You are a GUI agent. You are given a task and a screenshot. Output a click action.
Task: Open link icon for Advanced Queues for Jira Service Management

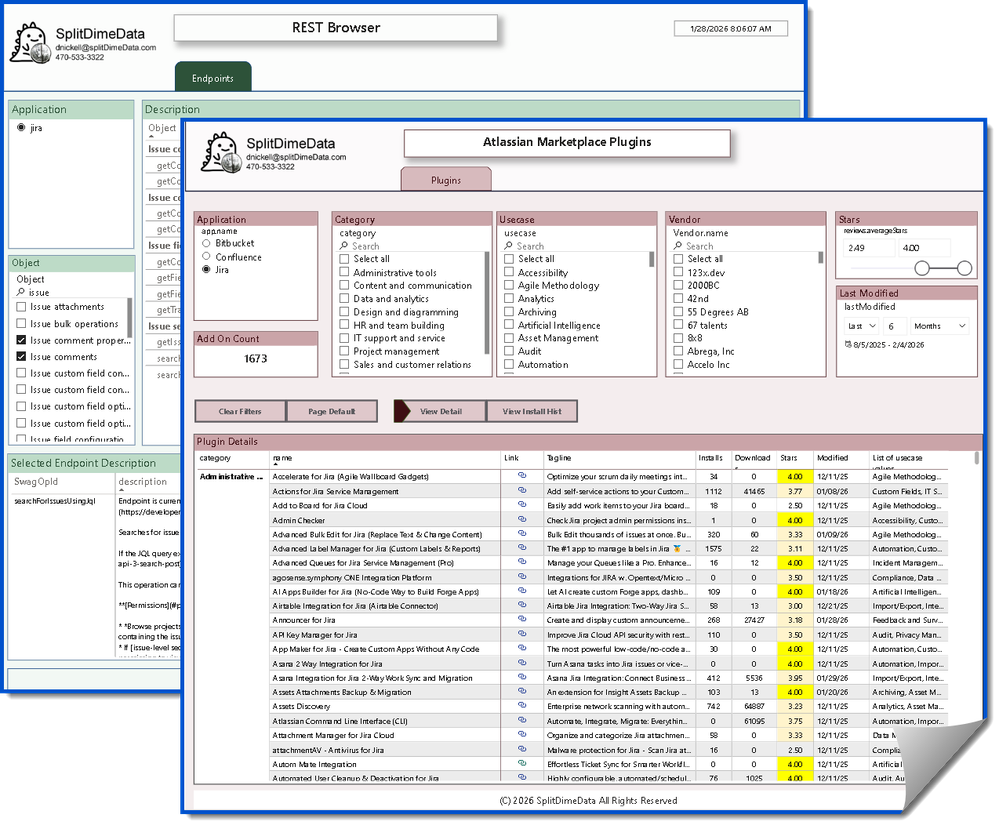[x=522, y=562]
